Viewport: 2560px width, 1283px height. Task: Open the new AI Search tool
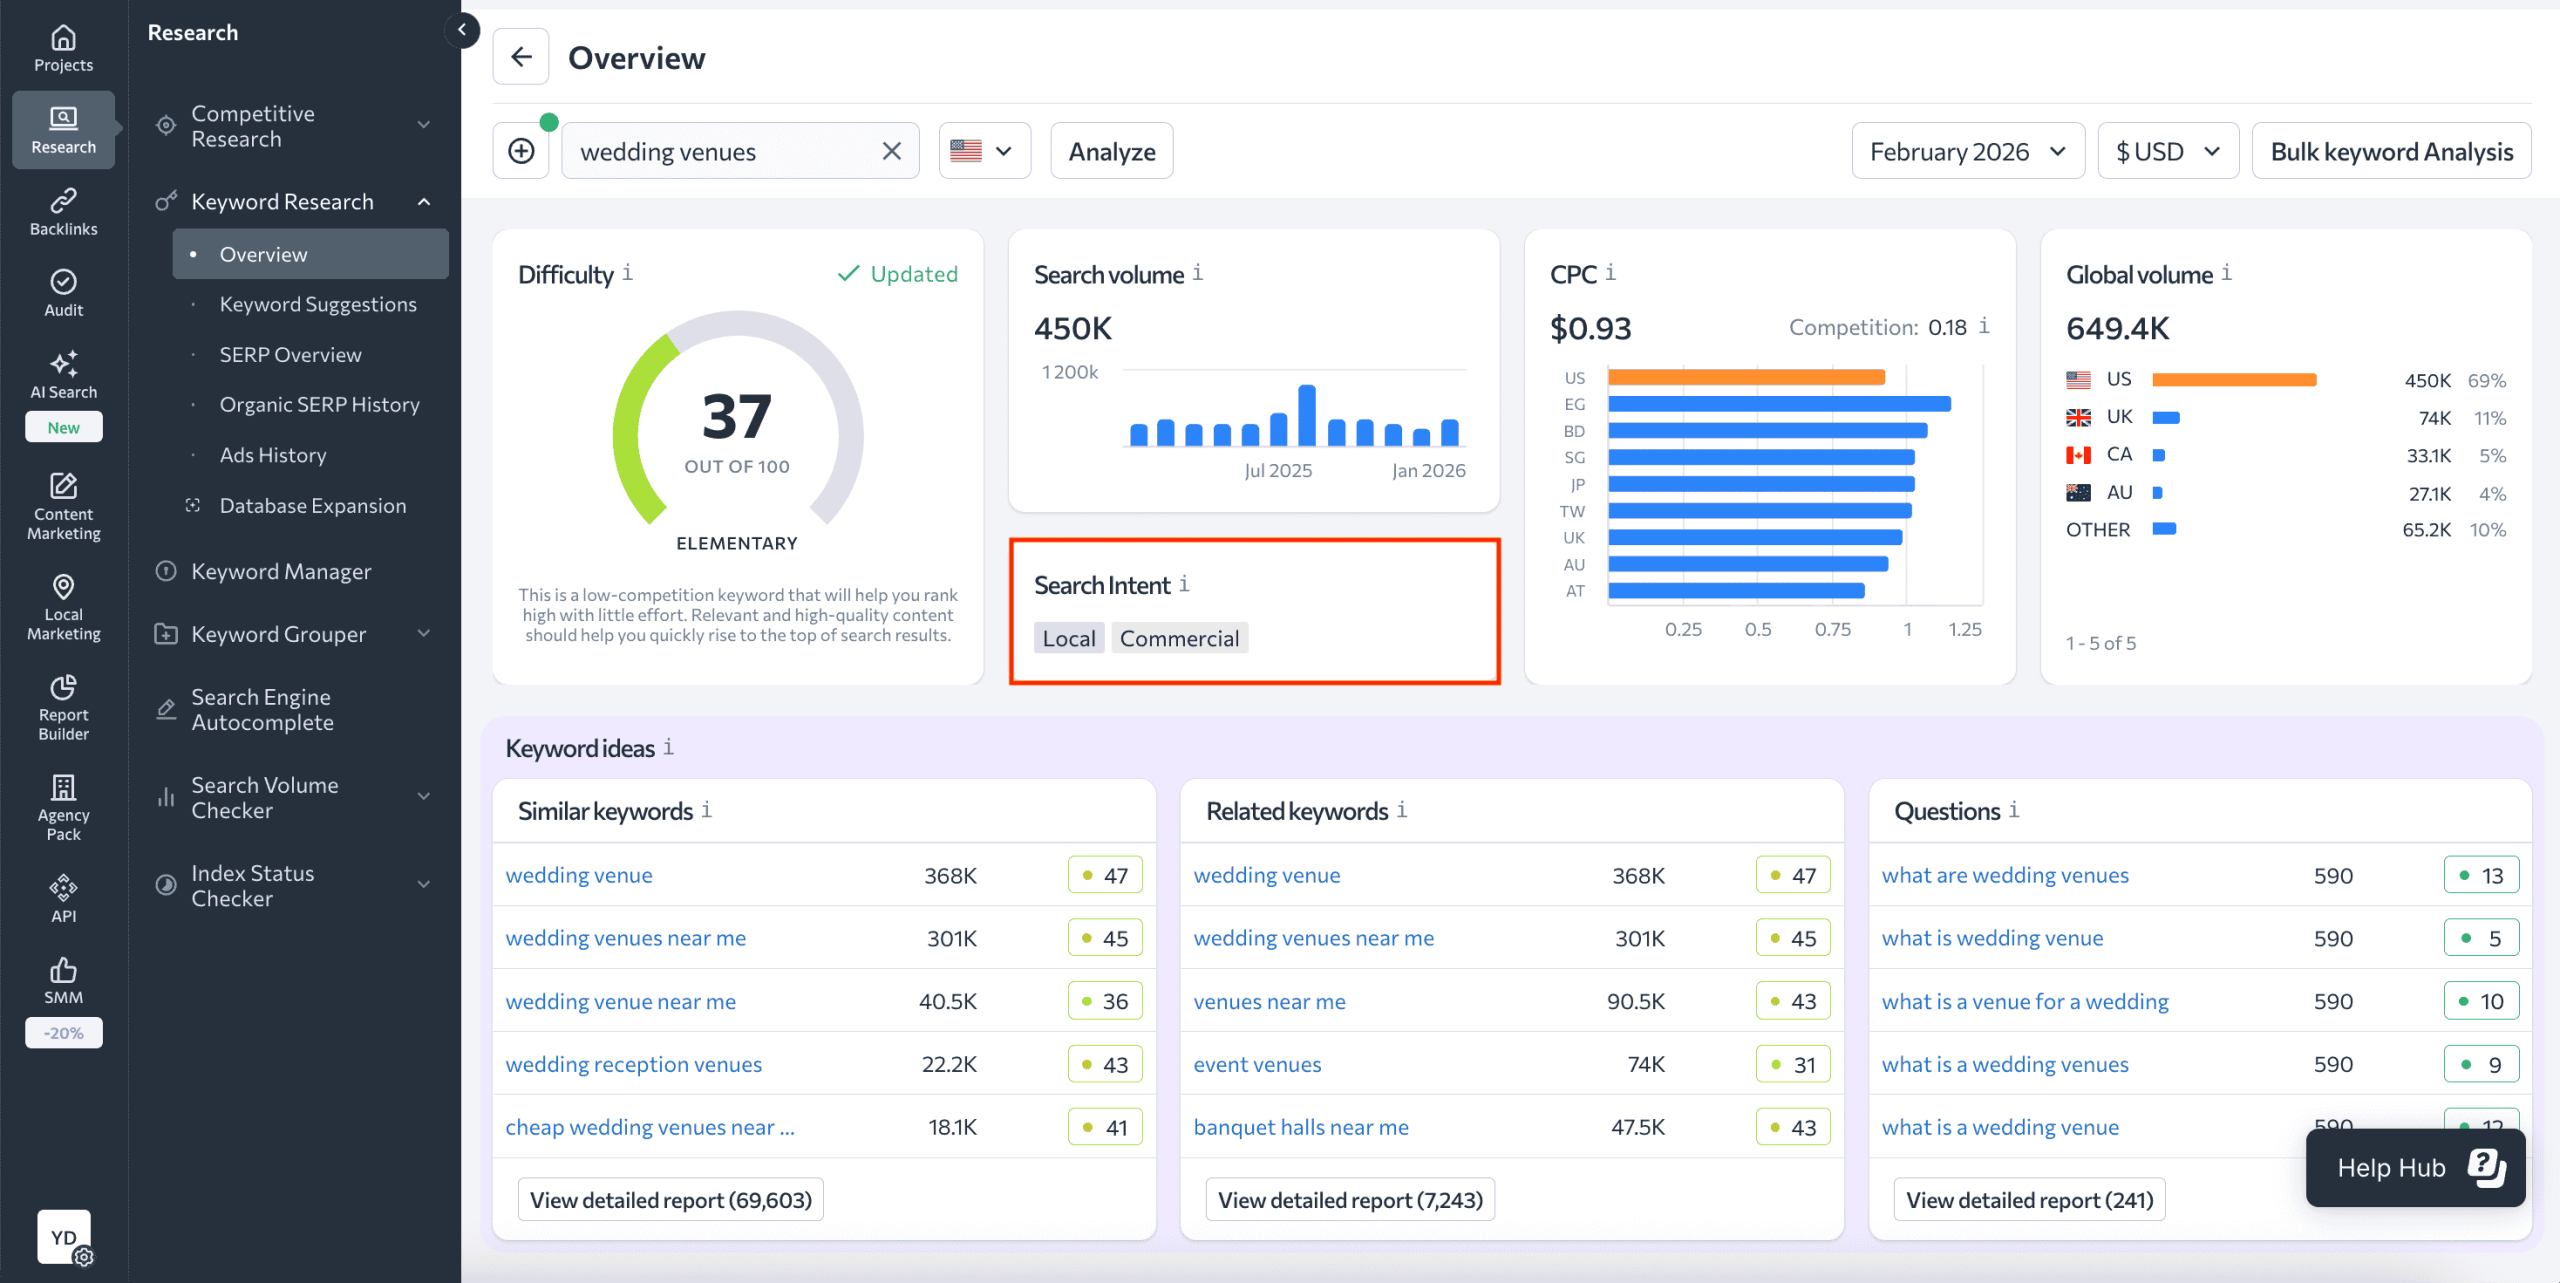coord(63,375)
